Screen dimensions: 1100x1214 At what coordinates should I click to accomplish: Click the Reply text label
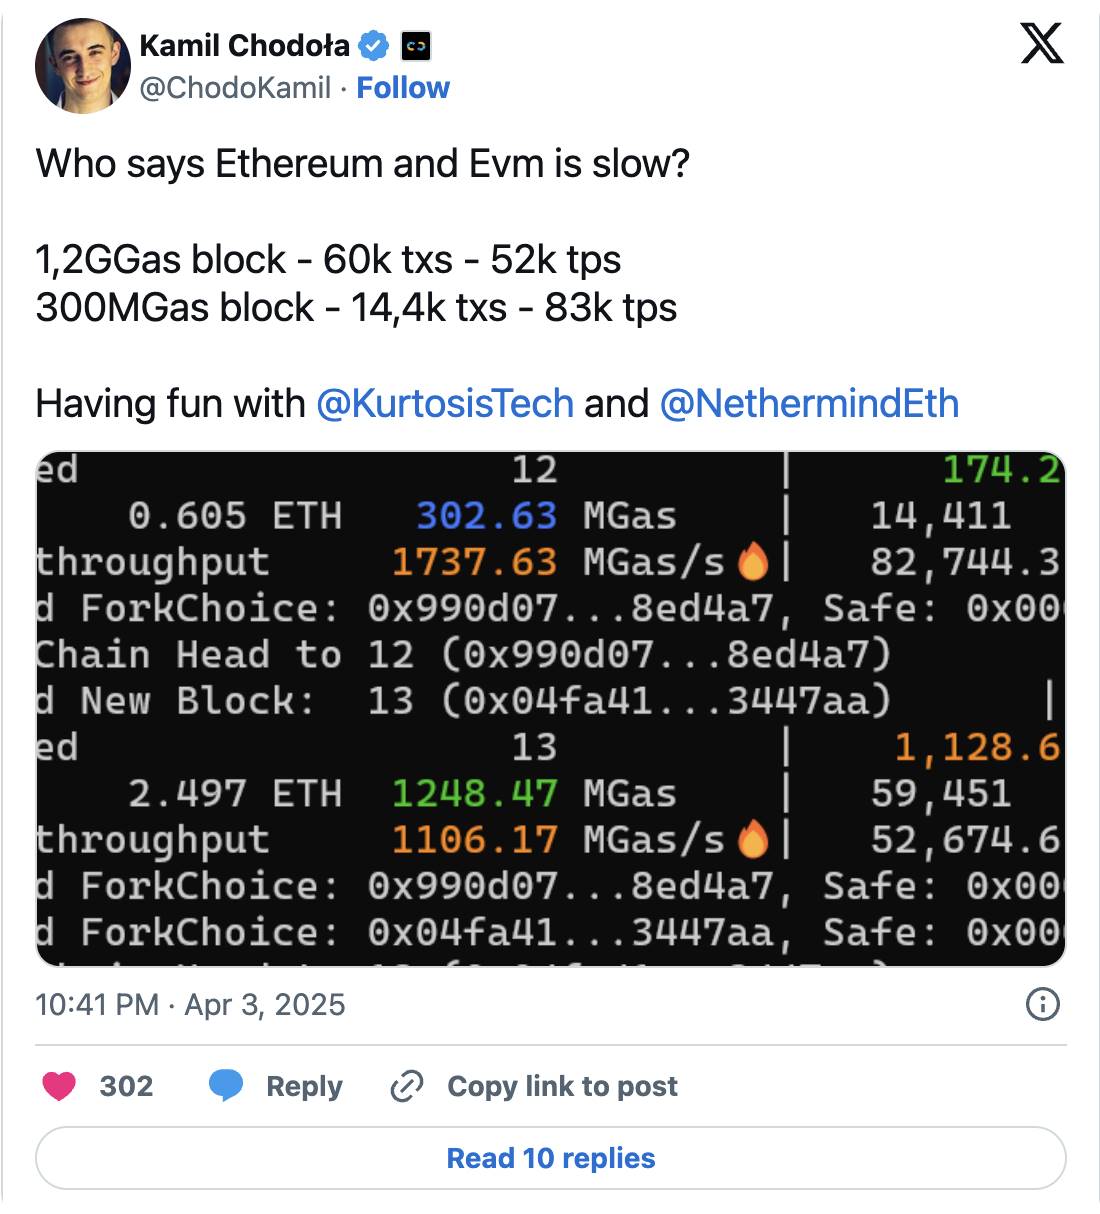coord(304,1086)
